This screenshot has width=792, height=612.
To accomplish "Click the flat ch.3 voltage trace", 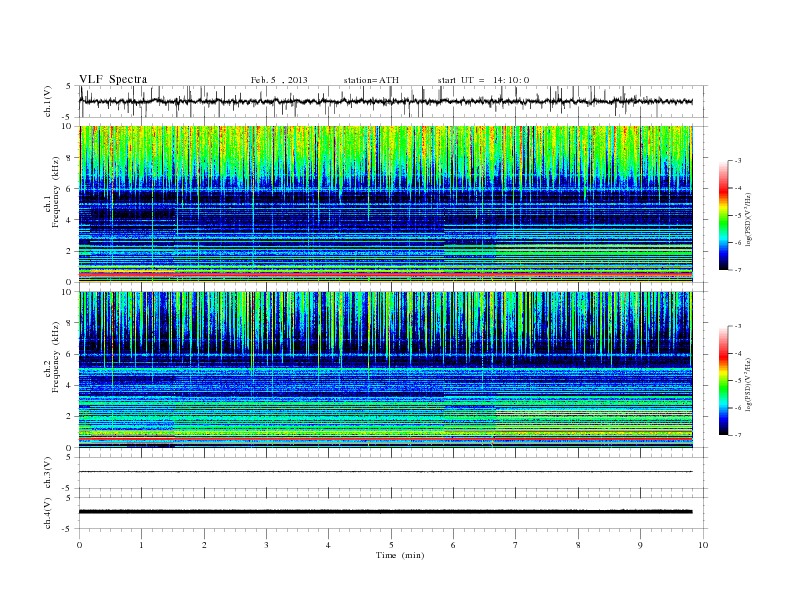I will [x=385, y=472].
